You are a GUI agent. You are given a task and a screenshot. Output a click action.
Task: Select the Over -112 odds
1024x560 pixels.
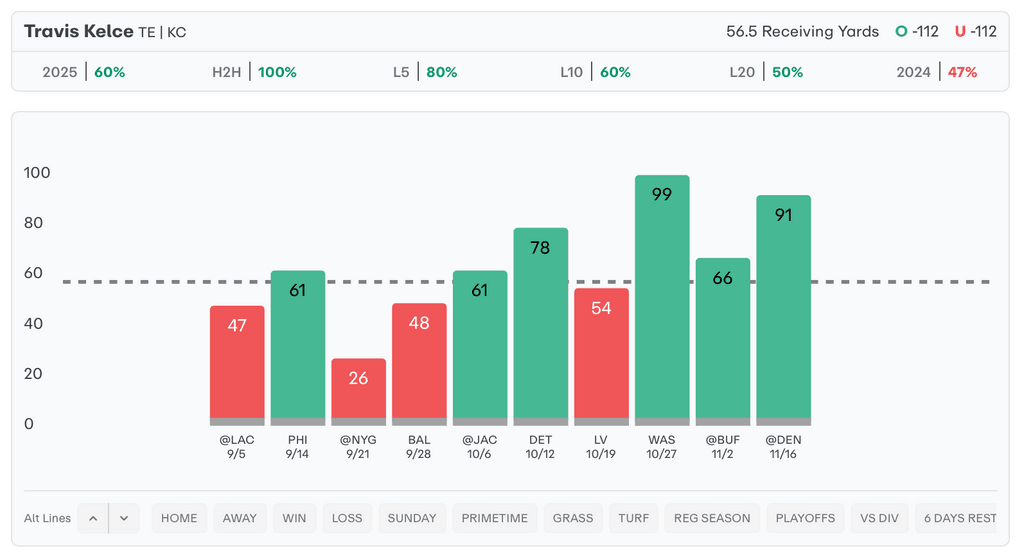point(917,31)
